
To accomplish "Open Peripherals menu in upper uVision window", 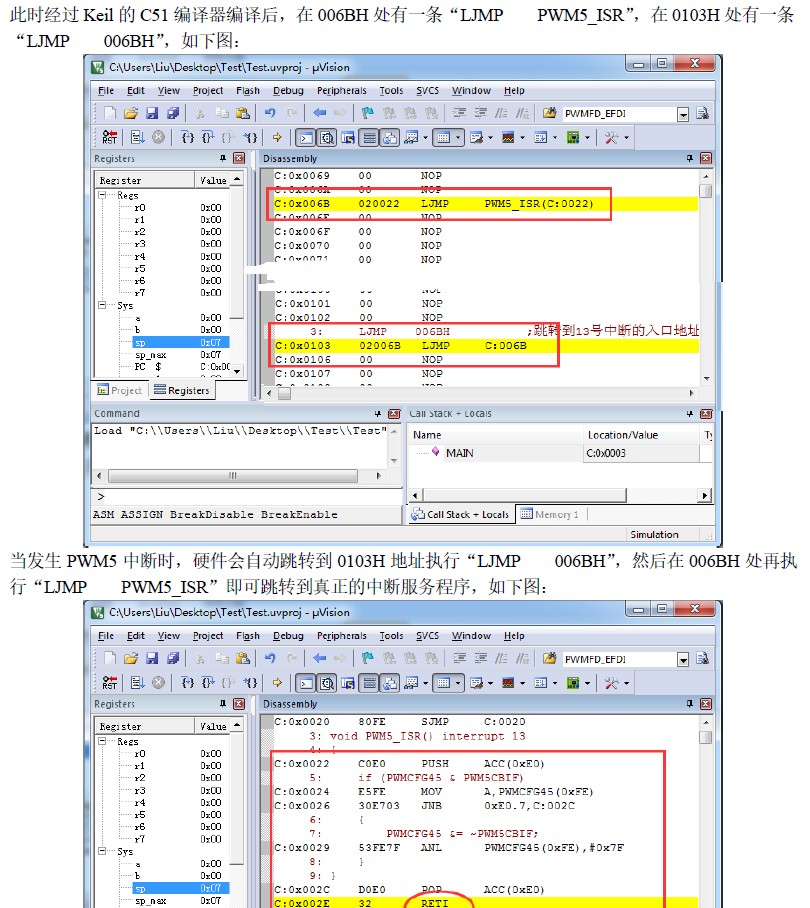I will click(342, 90).
